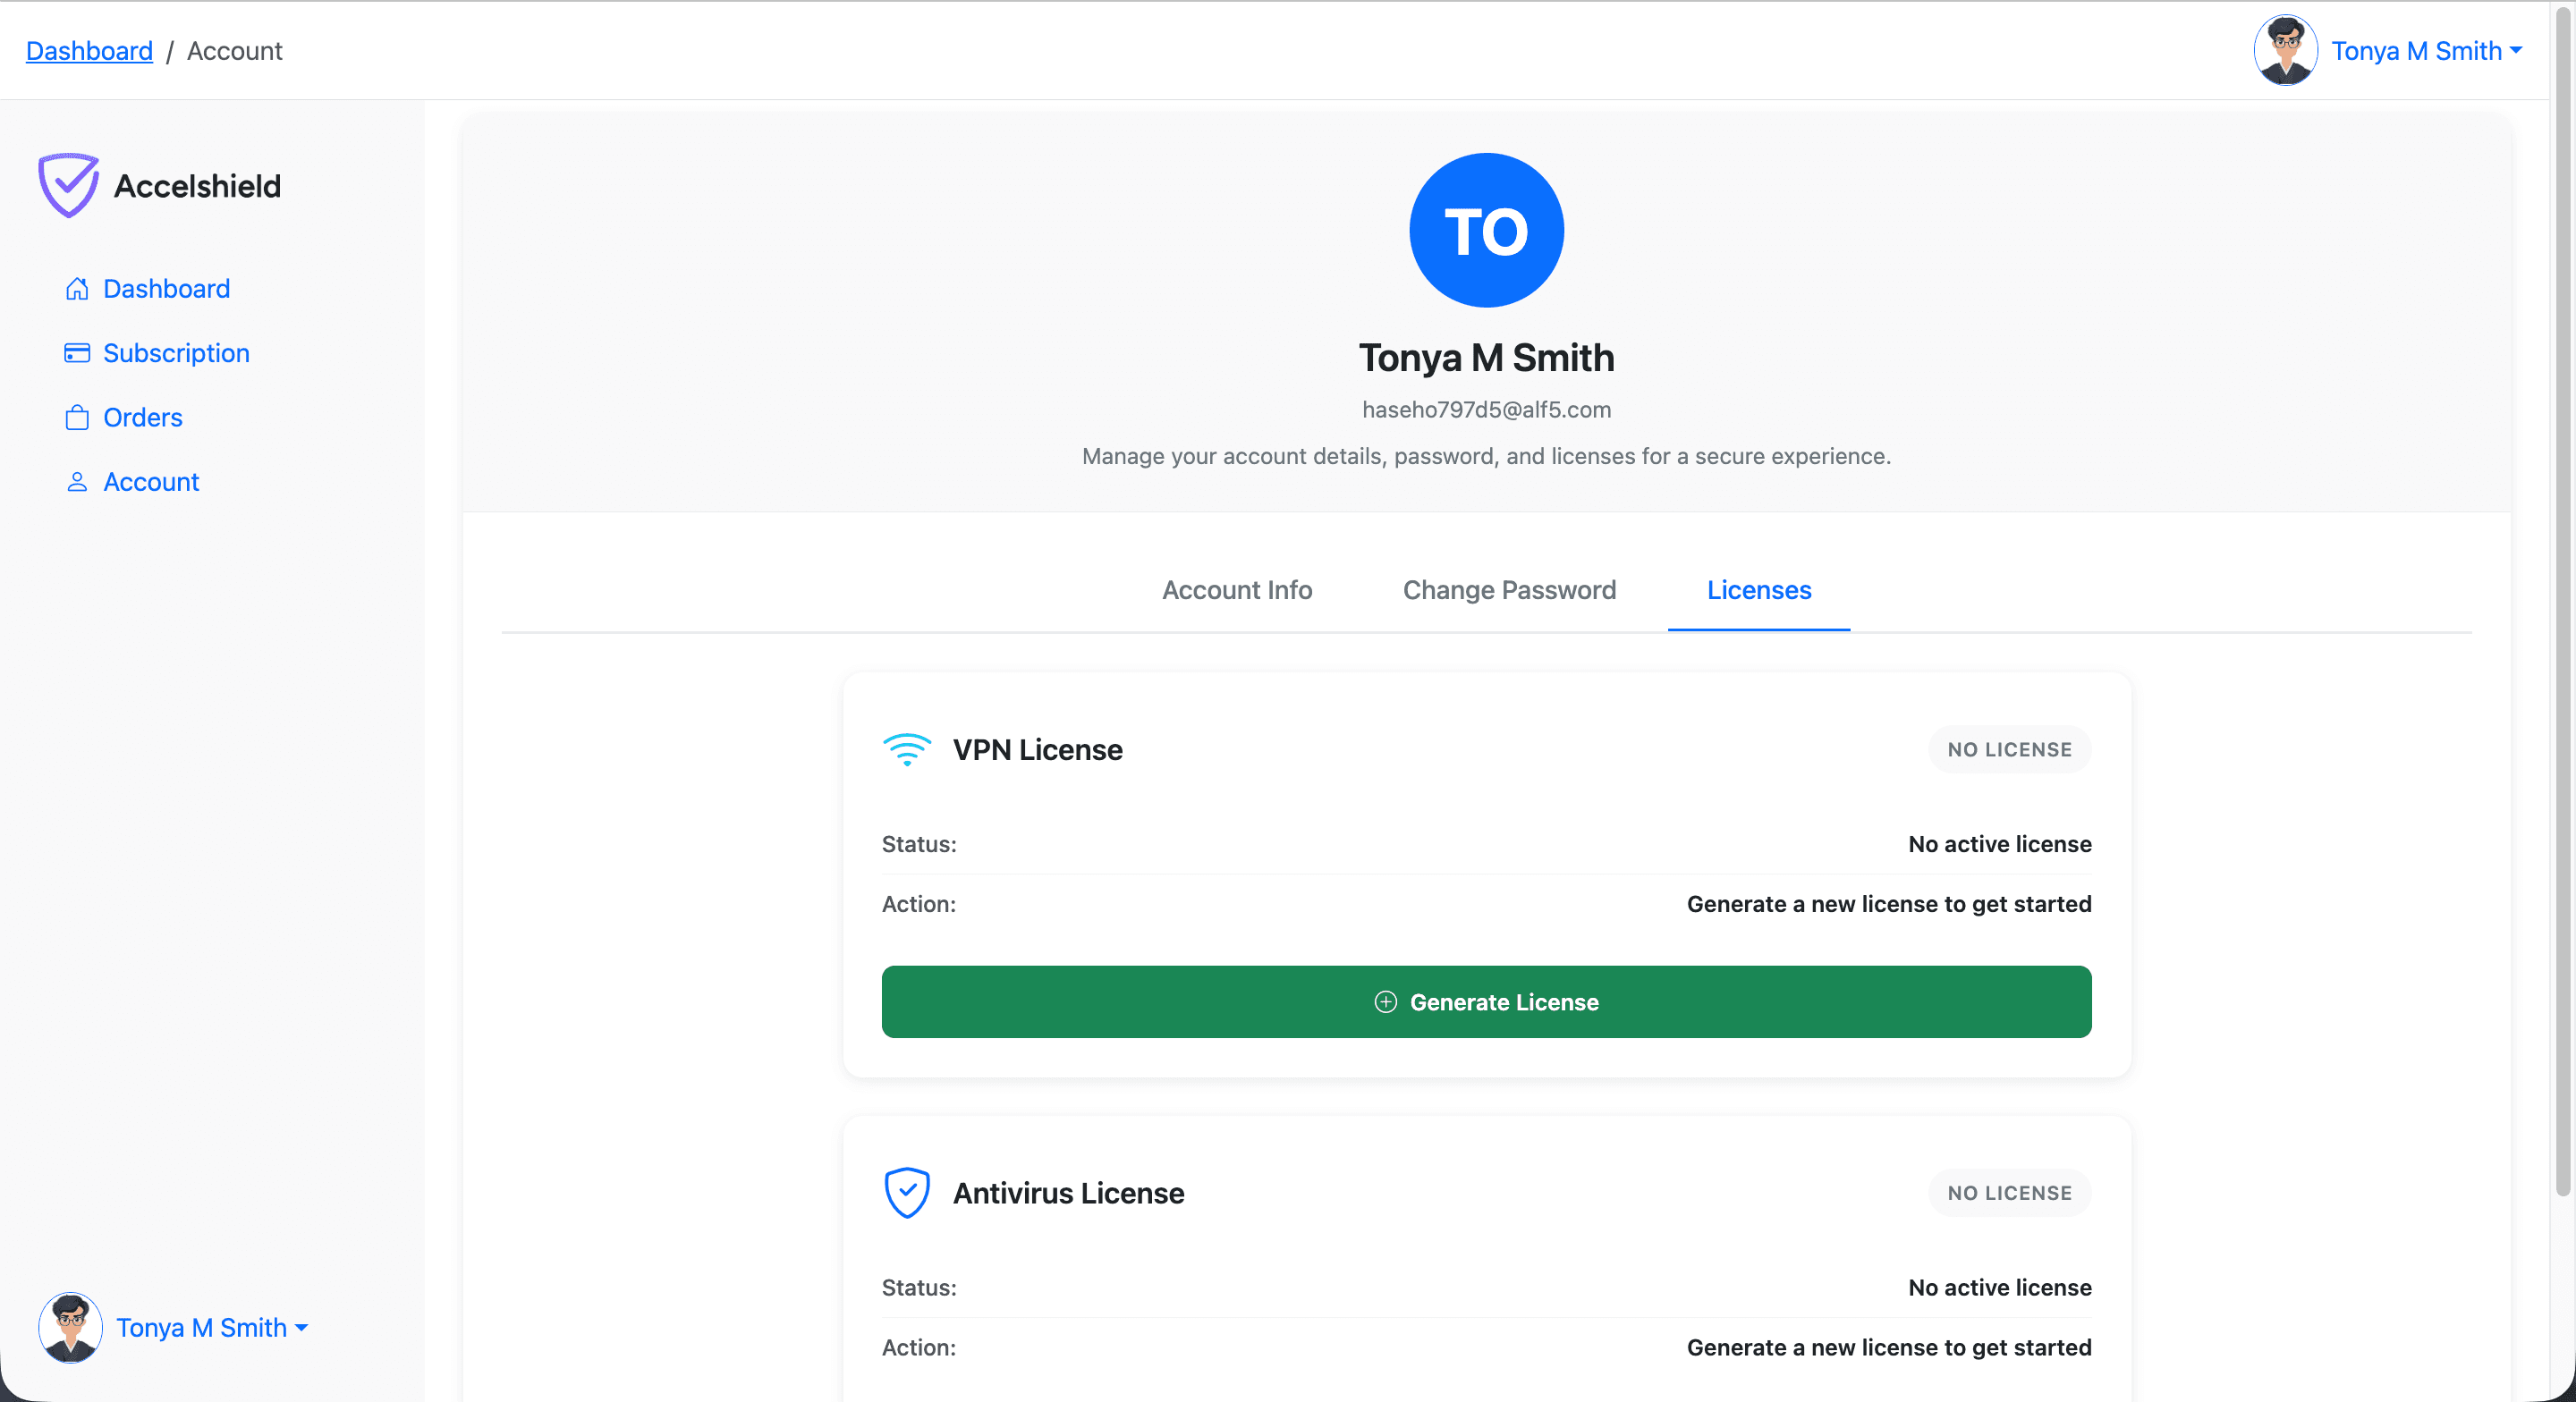Click the Tonya M Smith profile heading

pos(1486,358)
